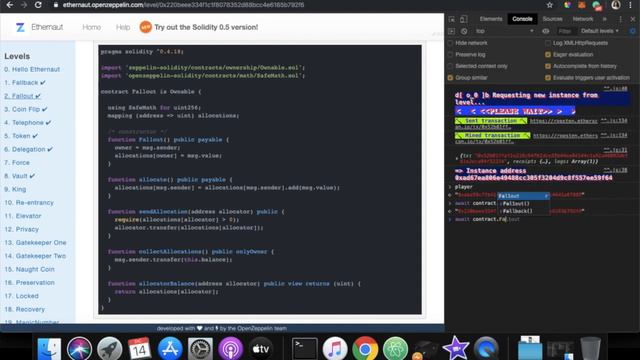Open the App Store in dock
Image resolution: width=640 pixels, height=360 pixels.
[170, 349]
